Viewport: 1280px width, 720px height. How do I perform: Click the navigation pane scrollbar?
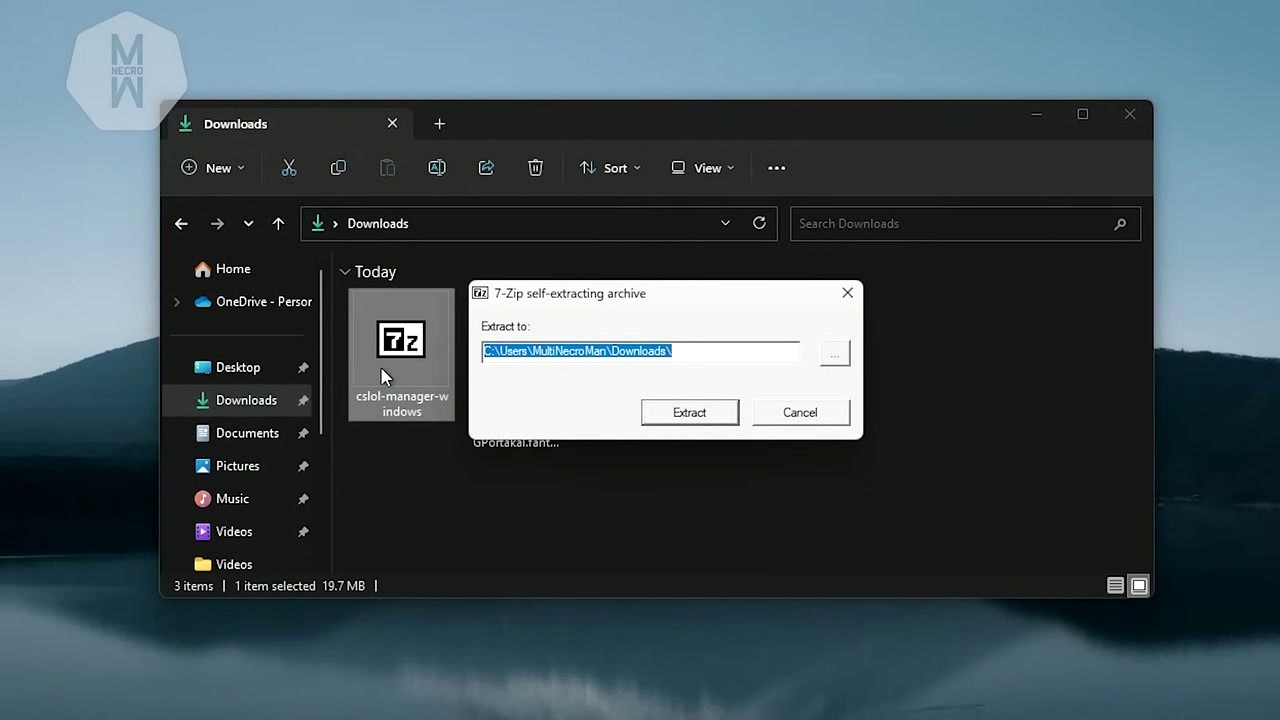(321, 350)
